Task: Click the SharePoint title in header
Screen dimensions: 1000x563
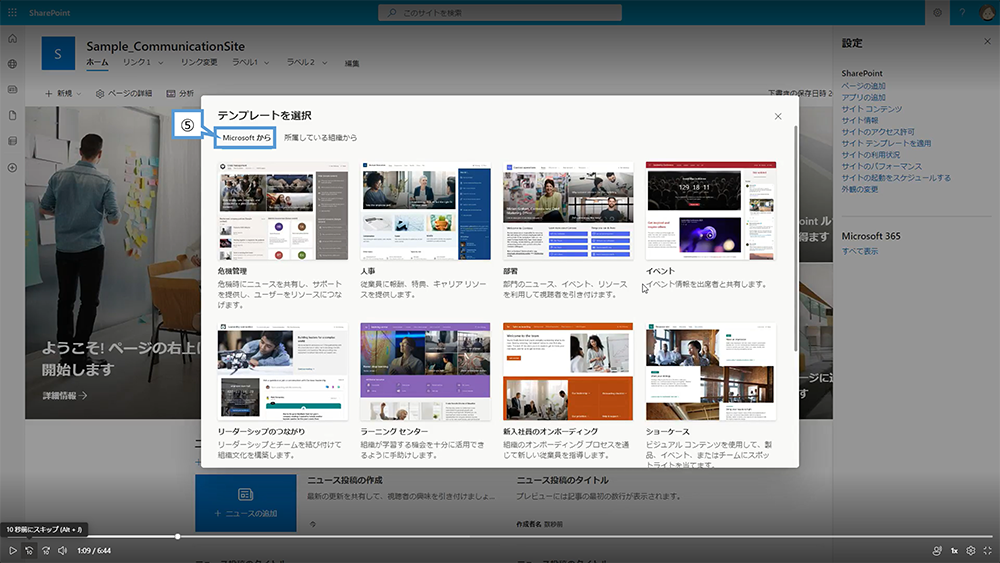Action: pos(49,12)
